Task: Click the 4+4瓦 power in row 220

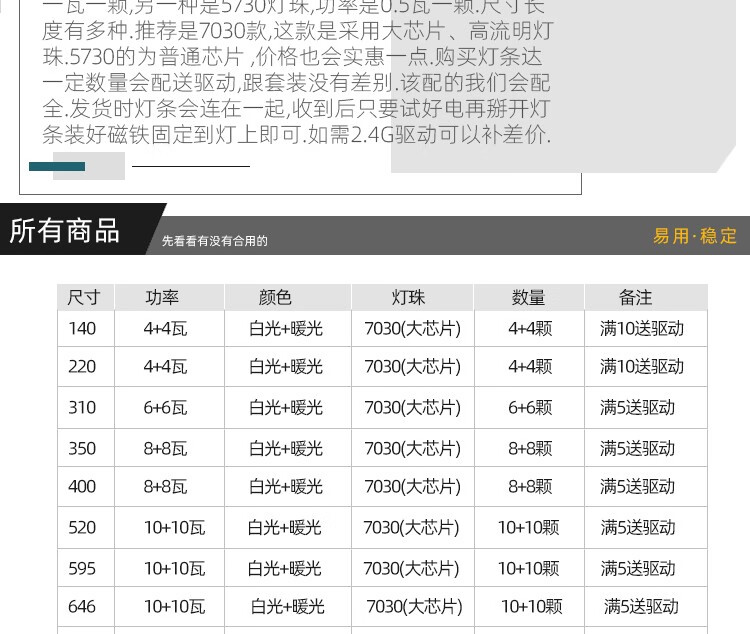Action: coord(165,367)
